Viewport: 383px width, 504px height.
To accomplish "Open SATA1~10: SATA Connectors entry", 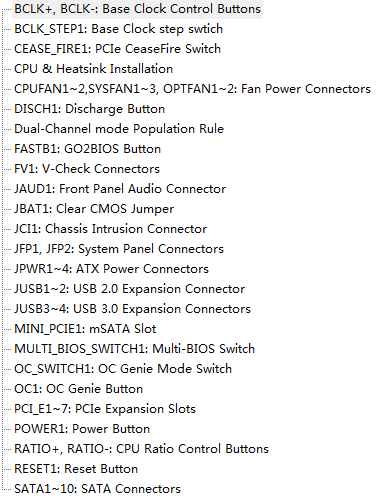I will click(x=97, y=489).
